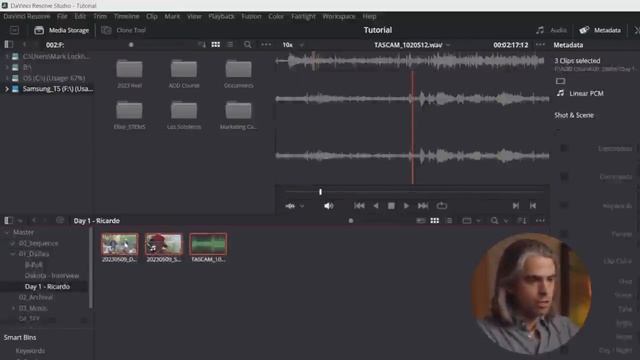The image size is (640, 360).
Task: Open media pool bin list dropdown arrow
Action: [20, 221]
